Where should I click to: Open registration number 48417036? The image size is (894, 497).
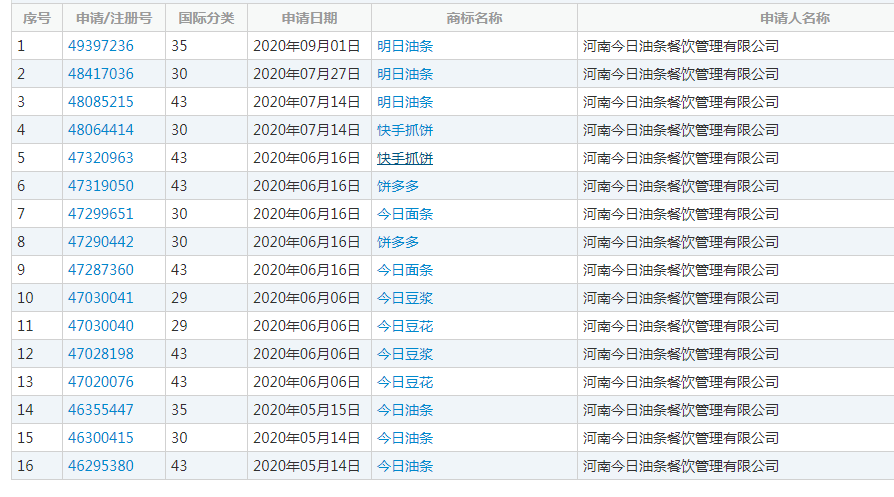point(100,74)
